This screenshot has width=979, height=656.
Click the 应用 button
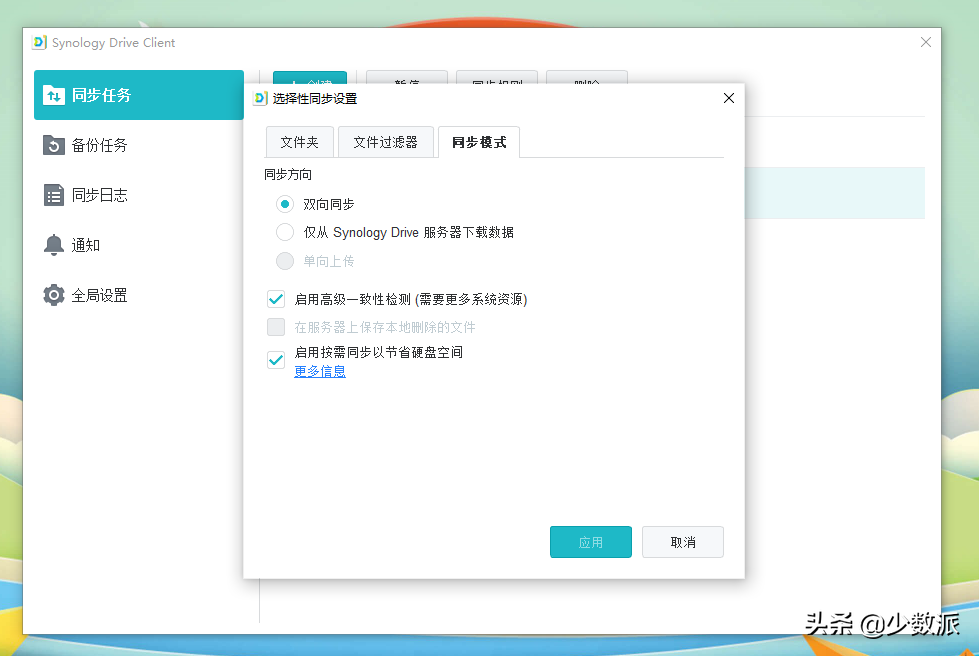[591, 542]
